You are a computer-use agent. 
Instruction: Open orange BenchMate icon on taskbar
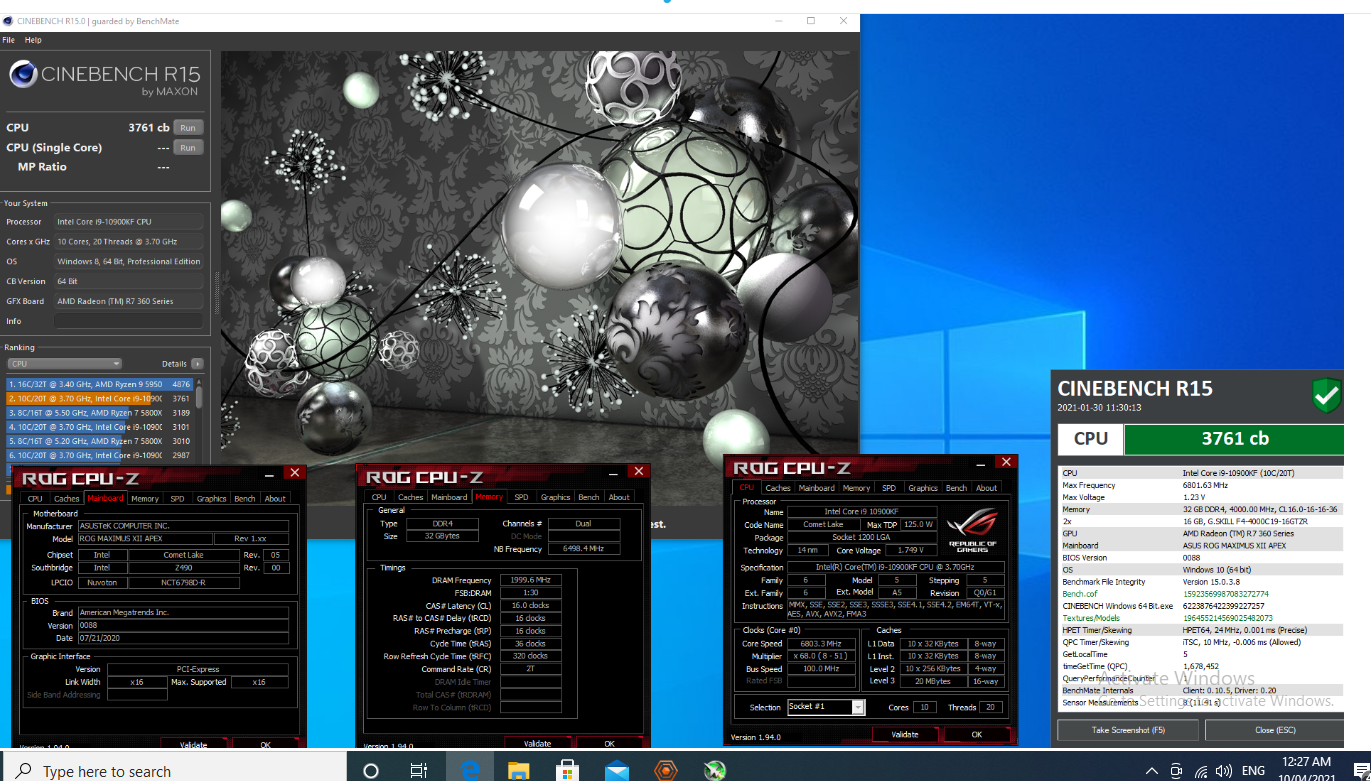pos(666,771)
